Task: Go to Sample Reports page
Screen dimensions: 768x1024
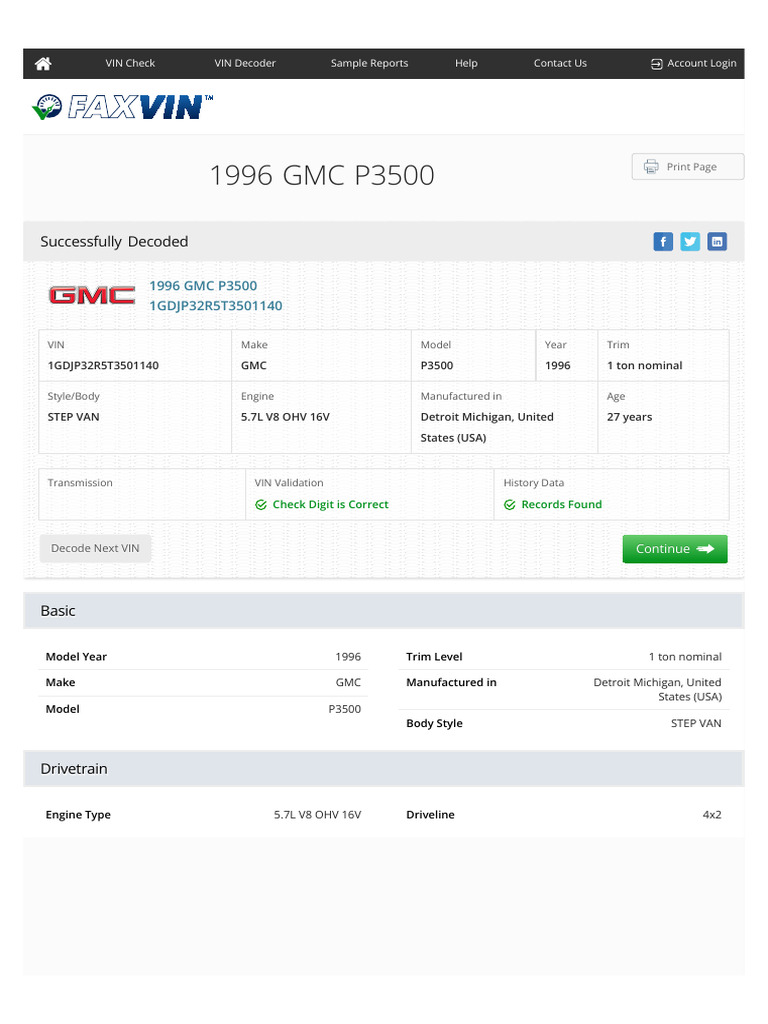Action: coord(369,63)
